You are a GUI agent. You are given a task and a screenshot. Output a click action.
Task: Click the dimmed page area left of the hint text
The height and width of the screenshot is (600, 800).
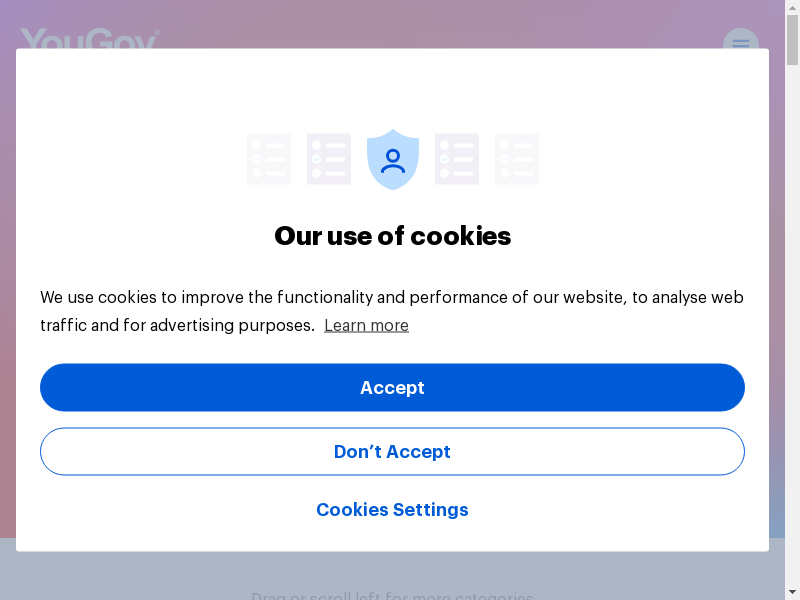click(x=120, y=578)
